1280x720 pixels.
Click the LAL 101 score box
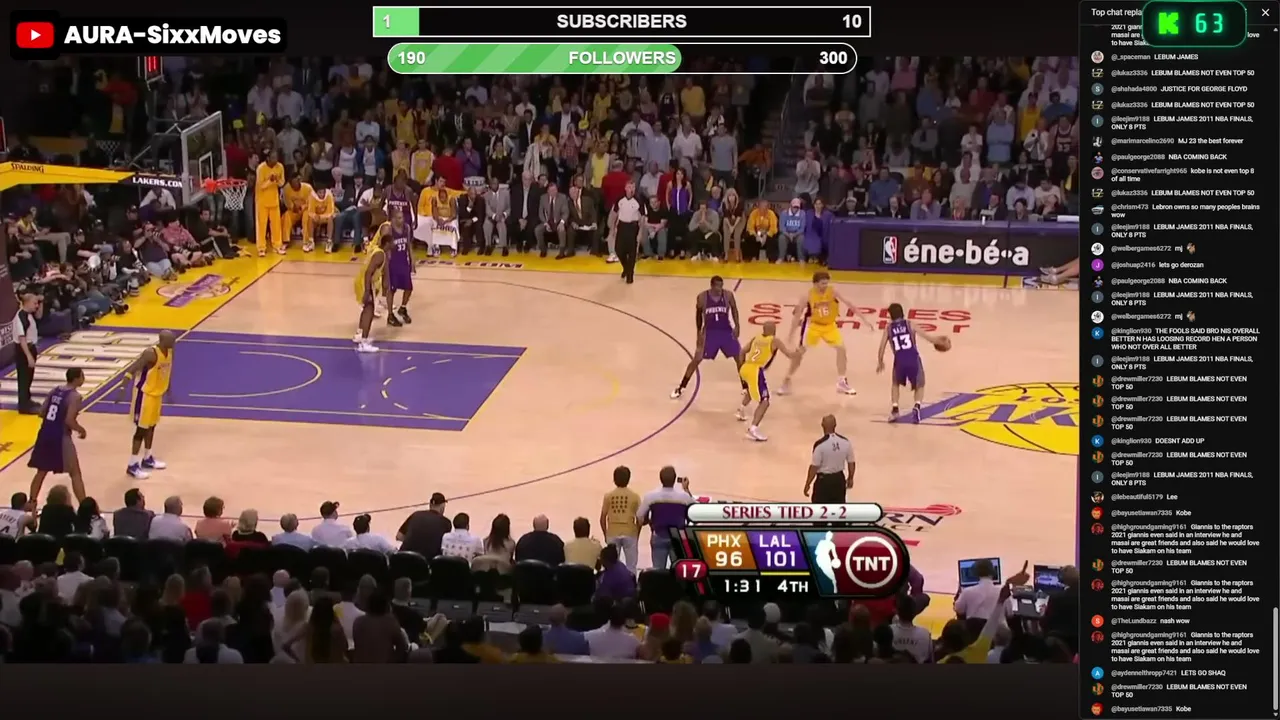[x=778, y=551]
